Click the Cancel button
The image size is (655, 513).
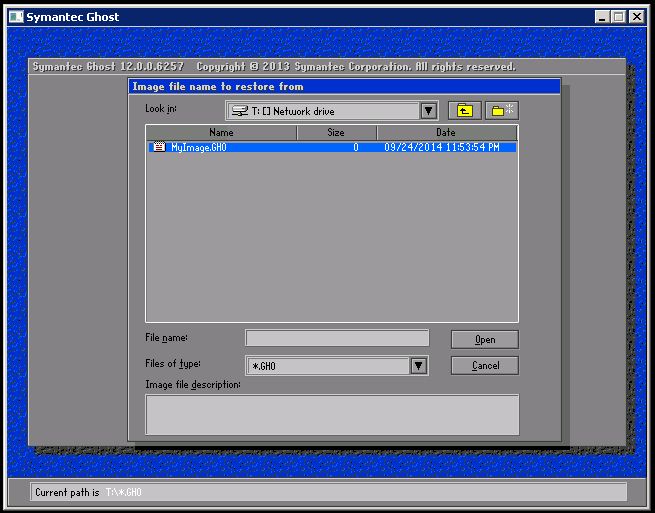click(485, 366)
